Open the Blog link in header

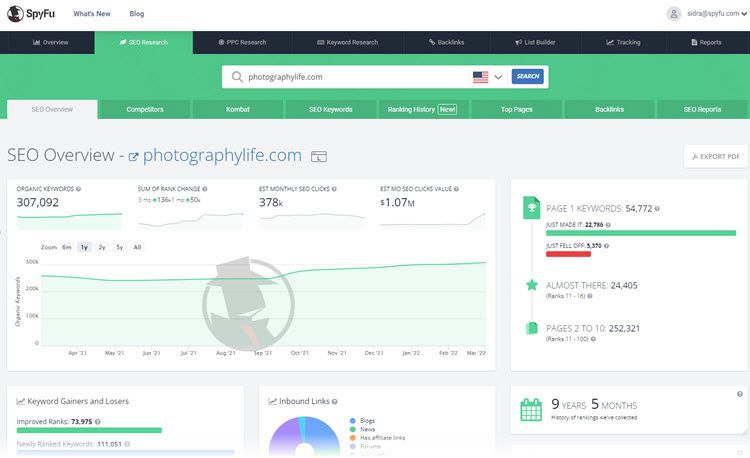[x=137, y=14]
